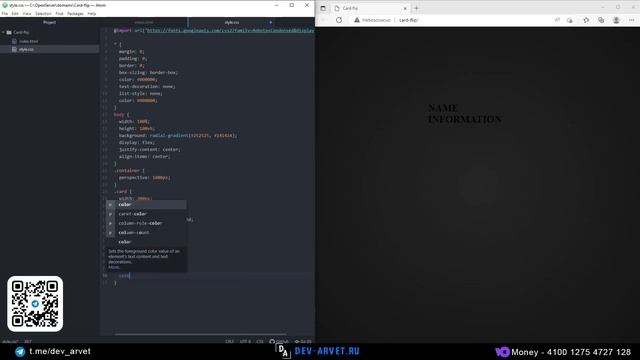Viewport: 640px width, 360px height.
Task: Open the browser Settings and more menu
Action: click(x=631, y=20)
